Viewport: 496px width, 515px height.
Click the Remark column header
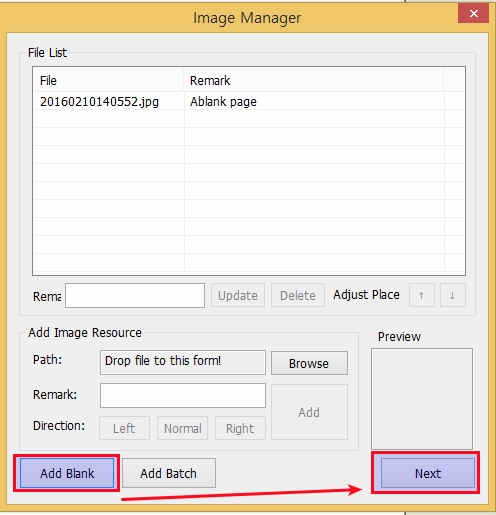314,80
